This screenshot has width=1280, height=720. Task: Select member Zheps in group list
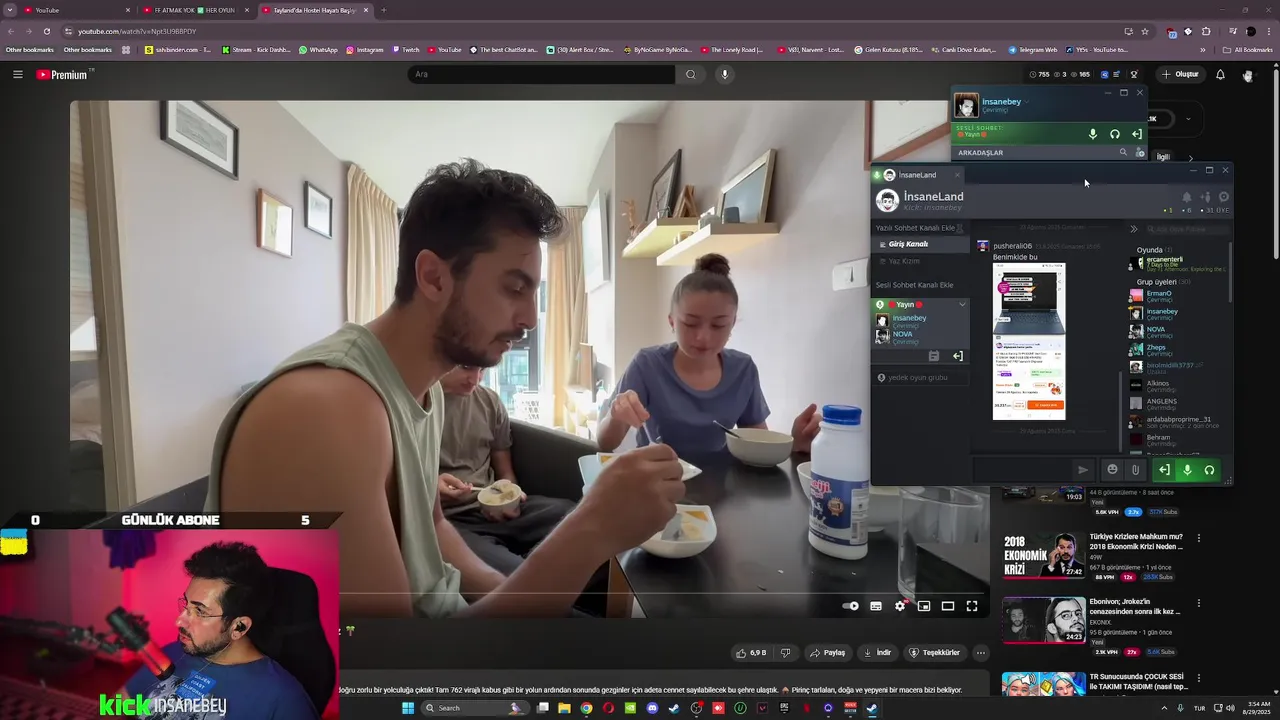(1156, 349)
